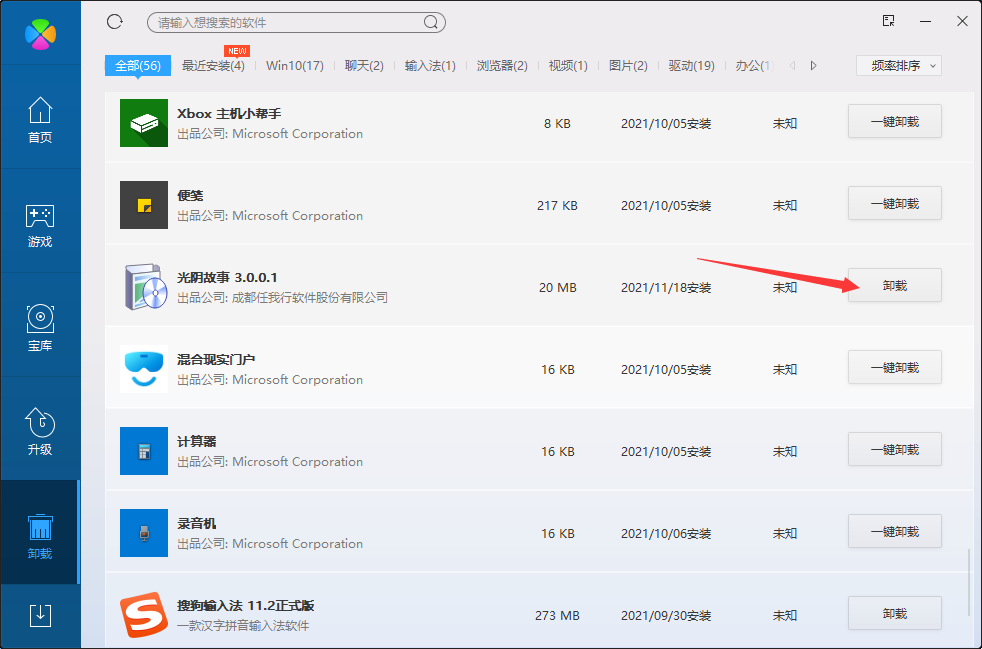Switch to 驱动(19) tab

tap(691, 66)
